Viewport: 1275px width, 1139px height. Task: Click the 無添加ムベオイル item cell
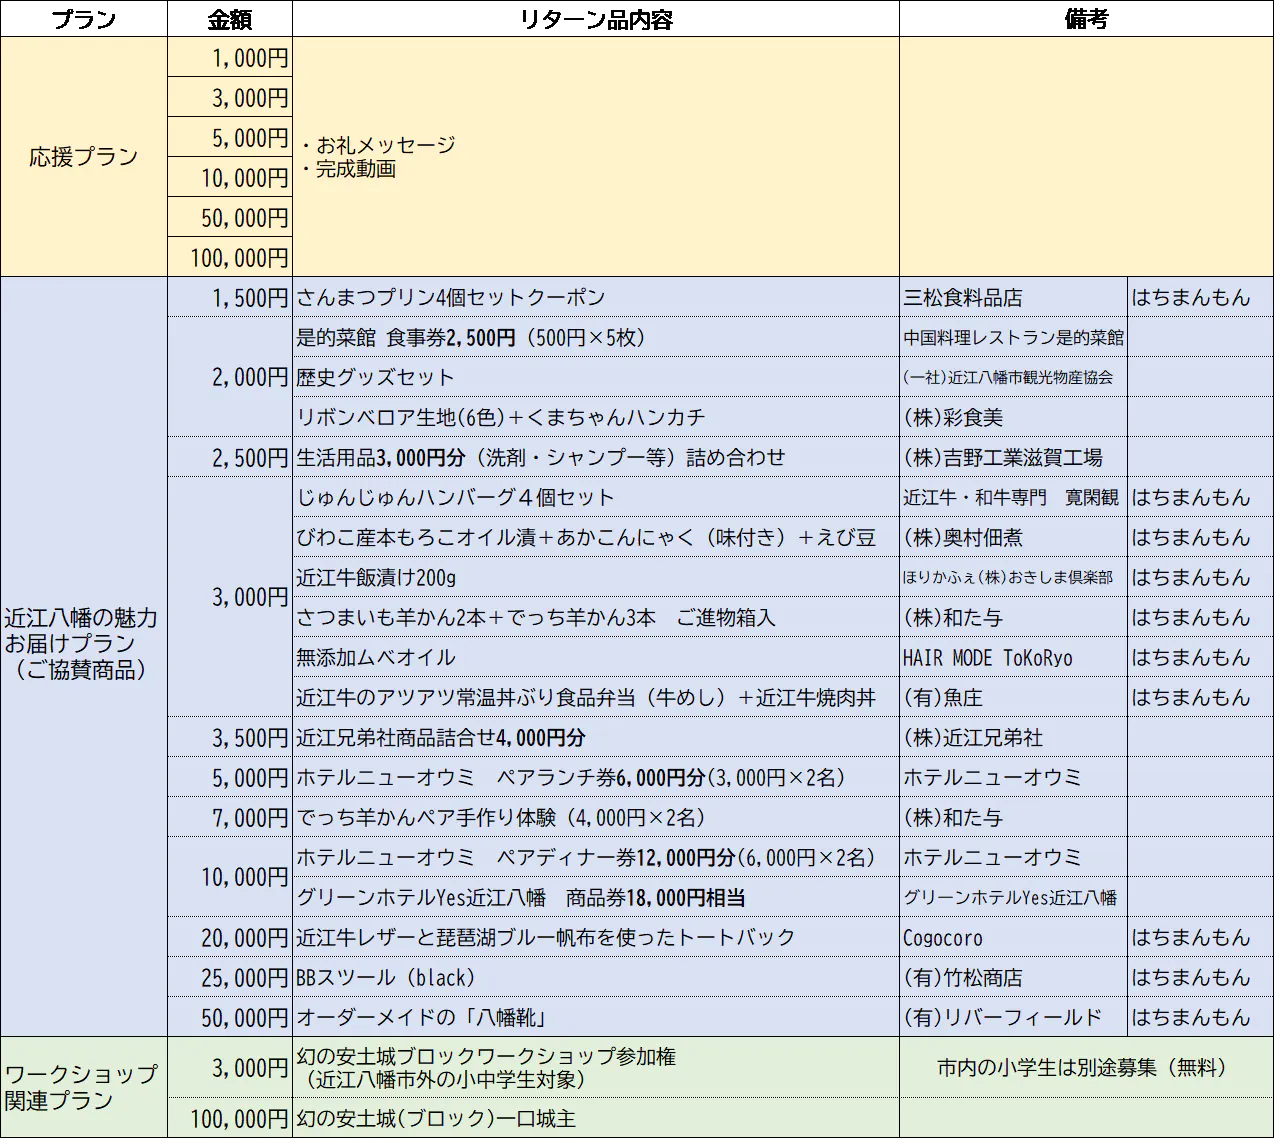596,657
